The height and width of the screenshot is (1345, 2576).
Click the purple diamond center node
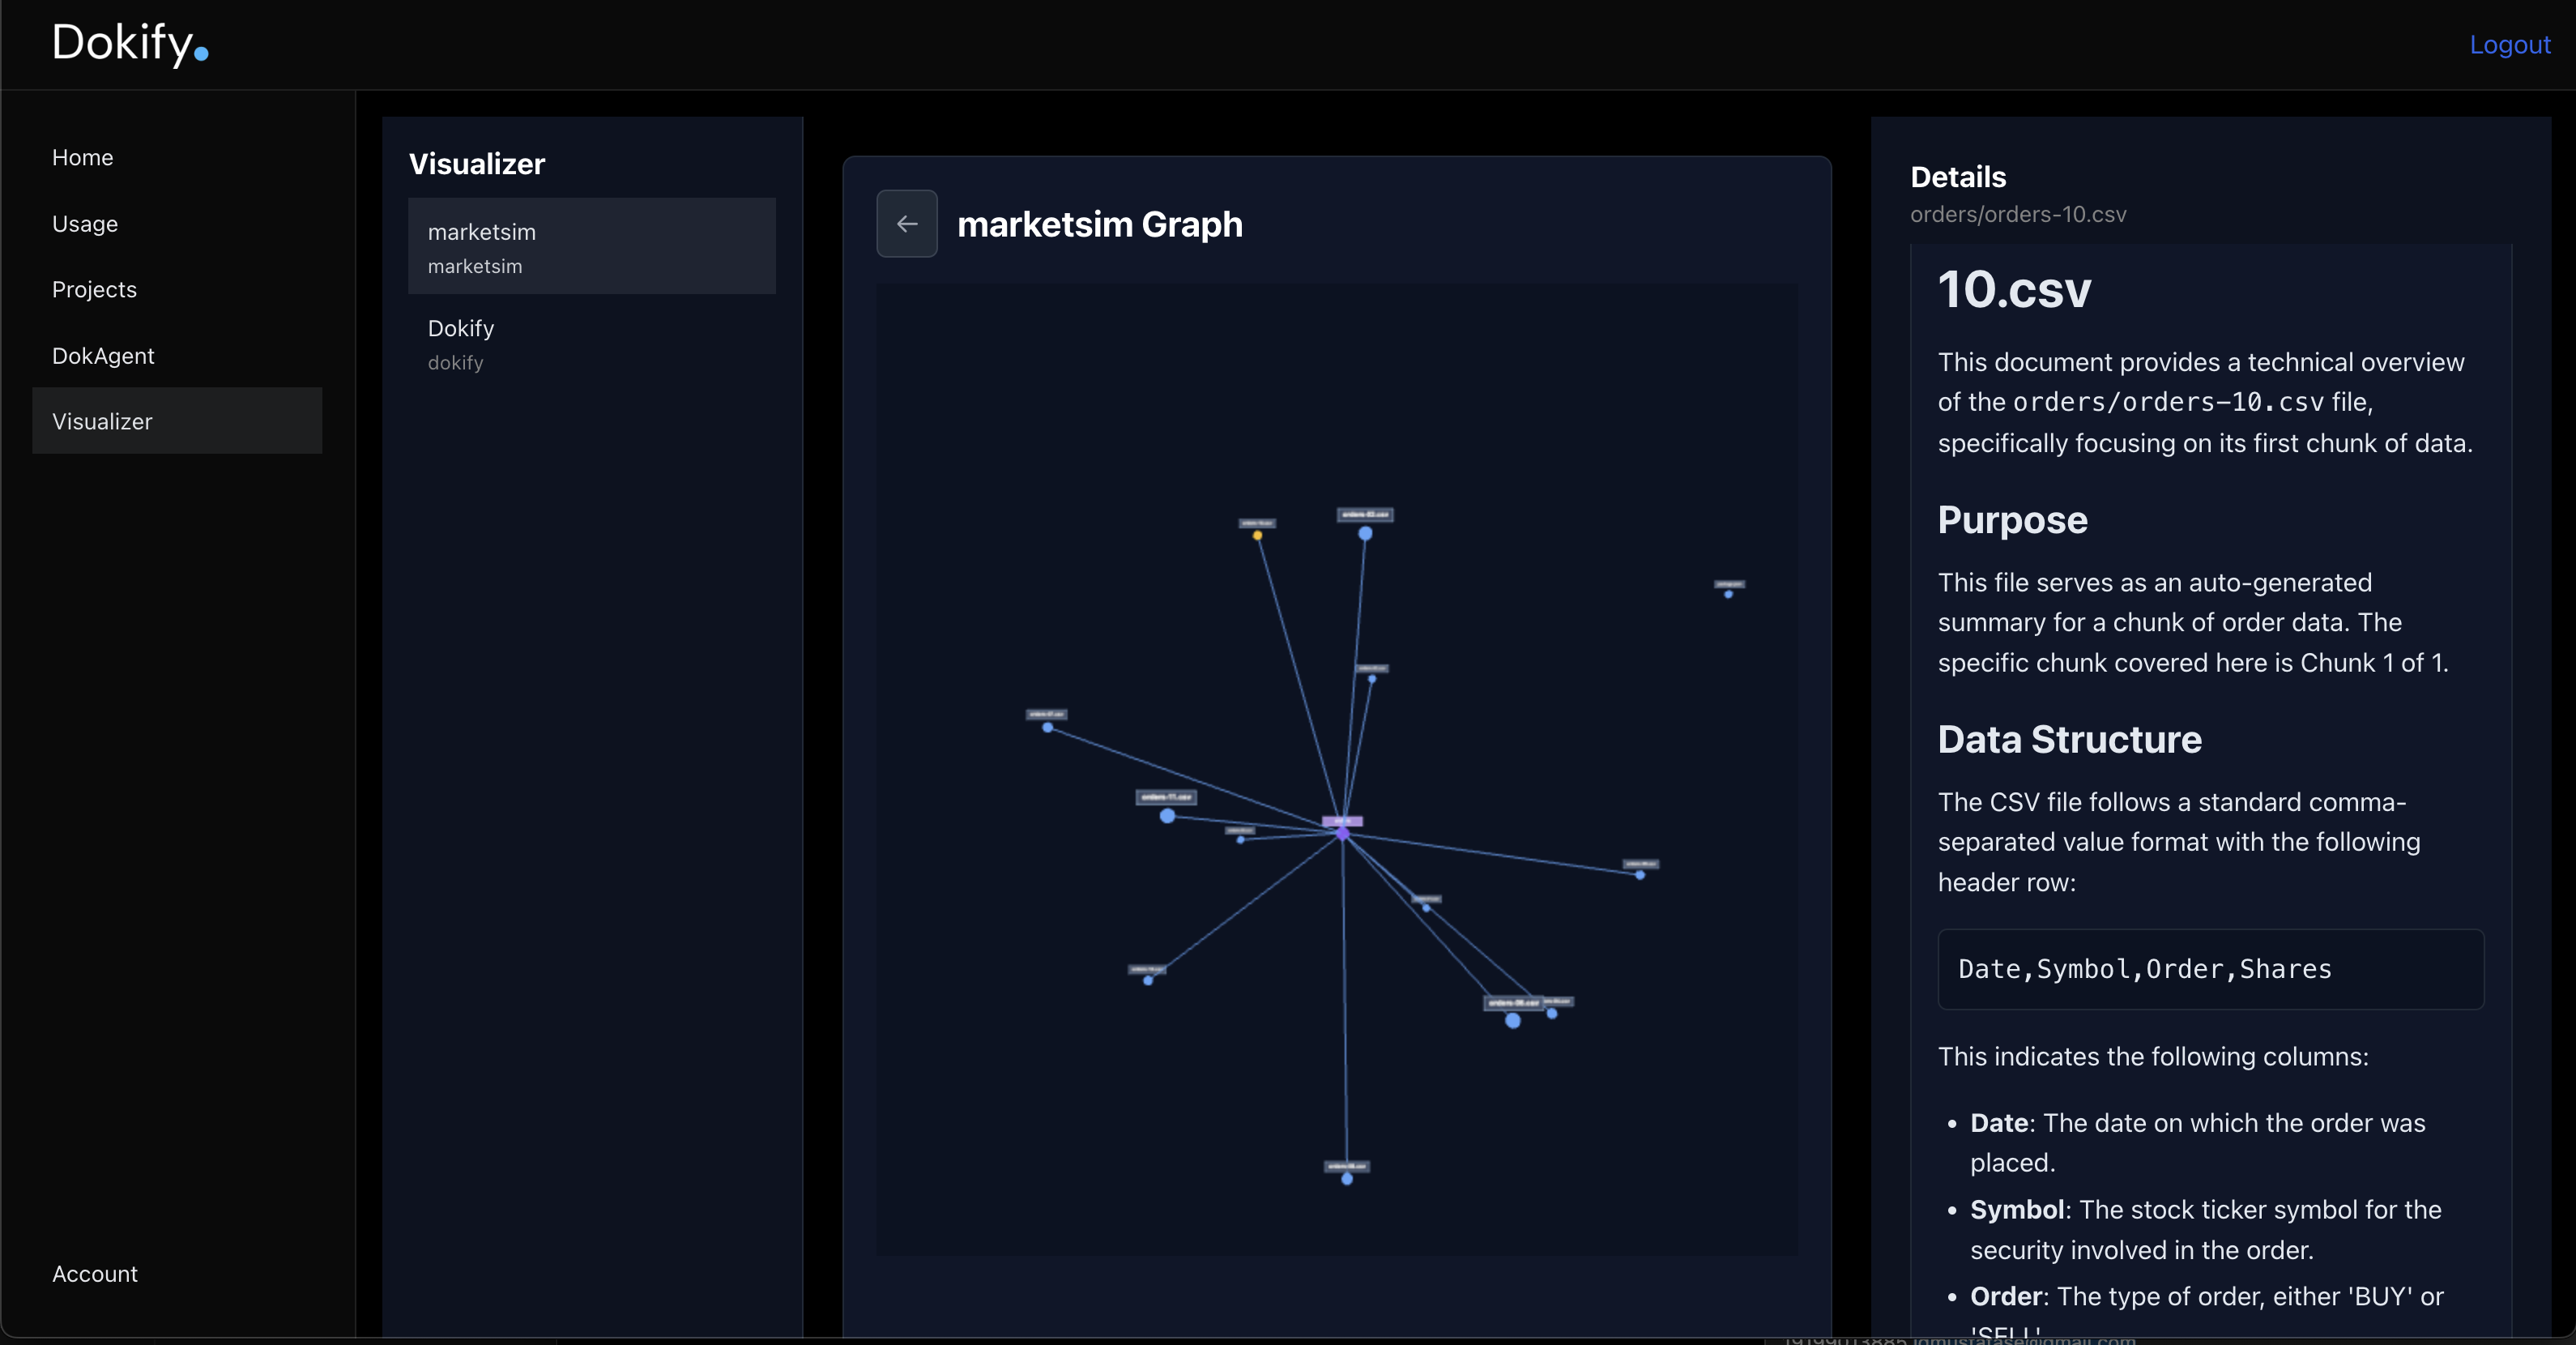click(1342, 833)
